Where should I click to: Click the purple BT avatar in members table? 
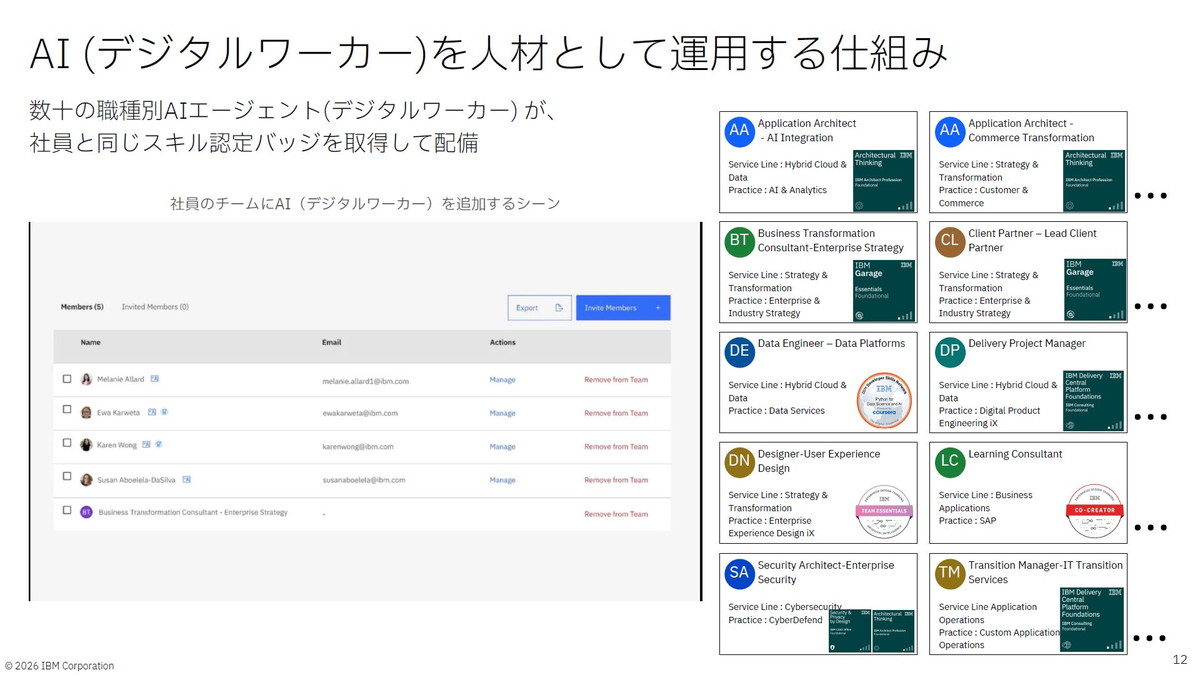coord(86,512)
